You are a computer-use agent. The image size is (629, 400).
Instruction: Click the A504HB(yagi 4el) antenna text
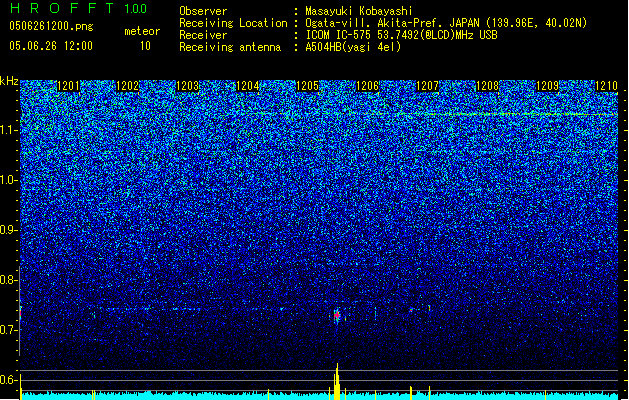(353, 47)
